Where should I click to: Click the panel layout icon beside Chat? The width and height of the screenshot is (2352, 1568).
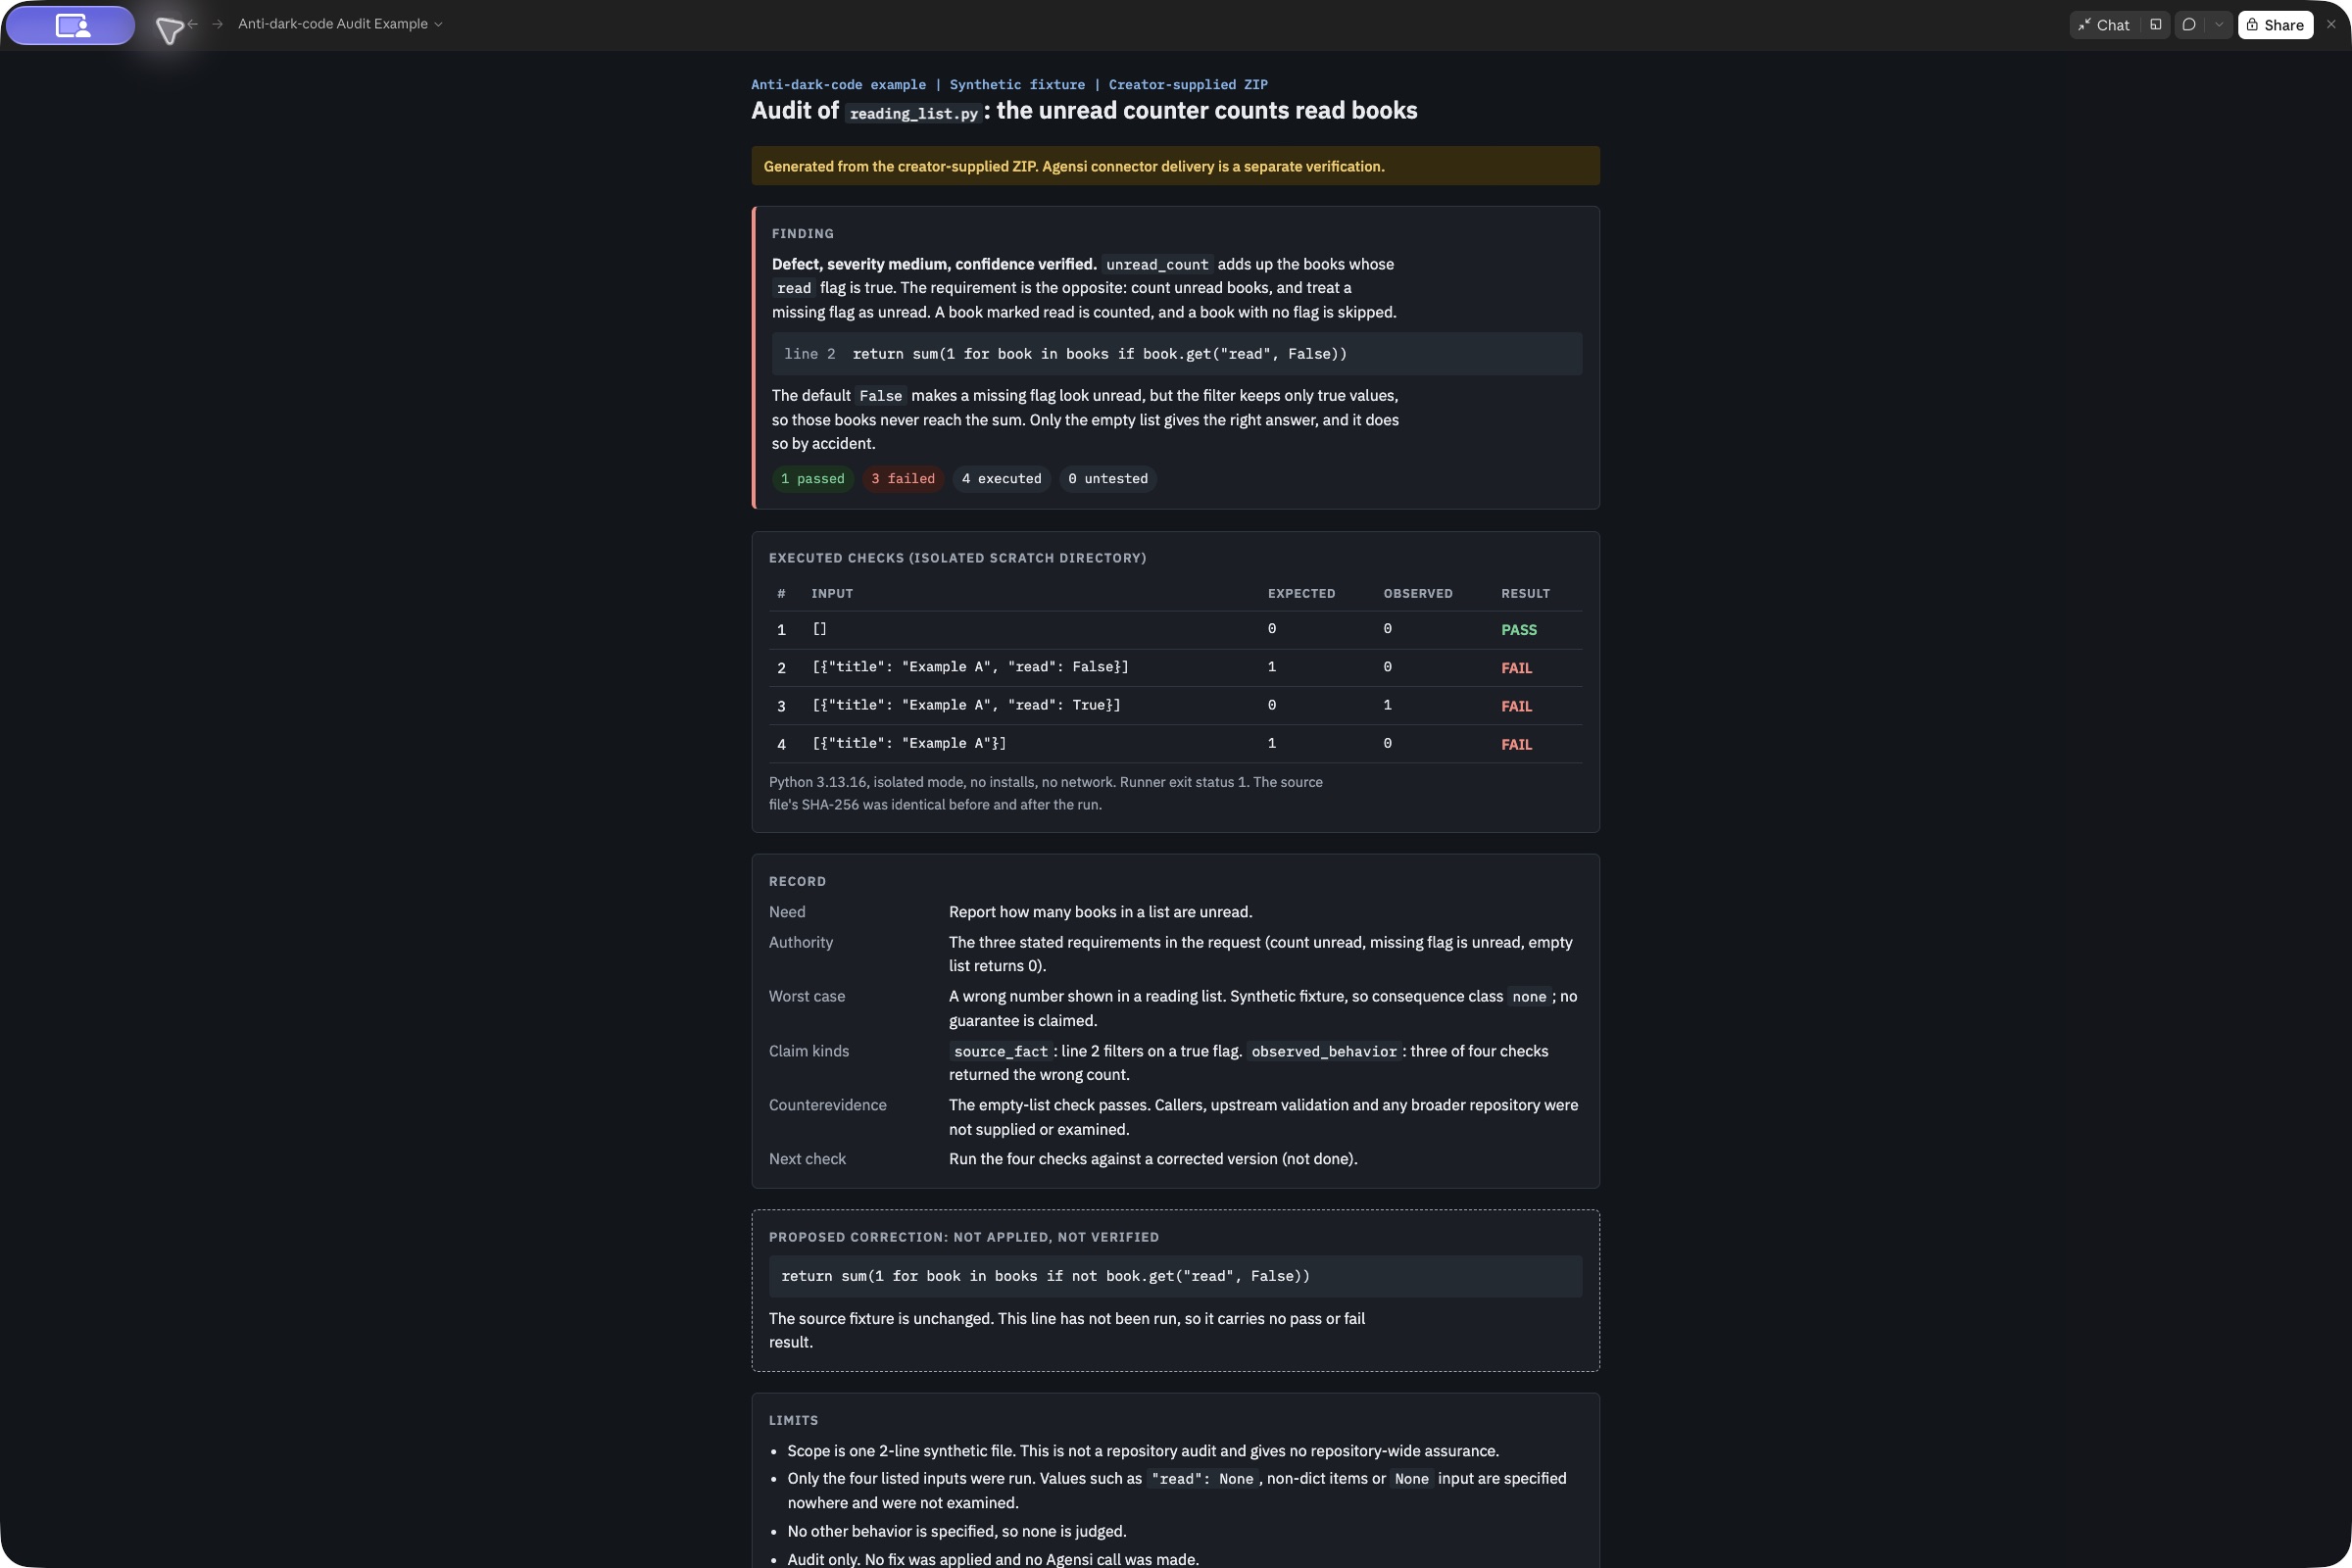(2155, 25)
